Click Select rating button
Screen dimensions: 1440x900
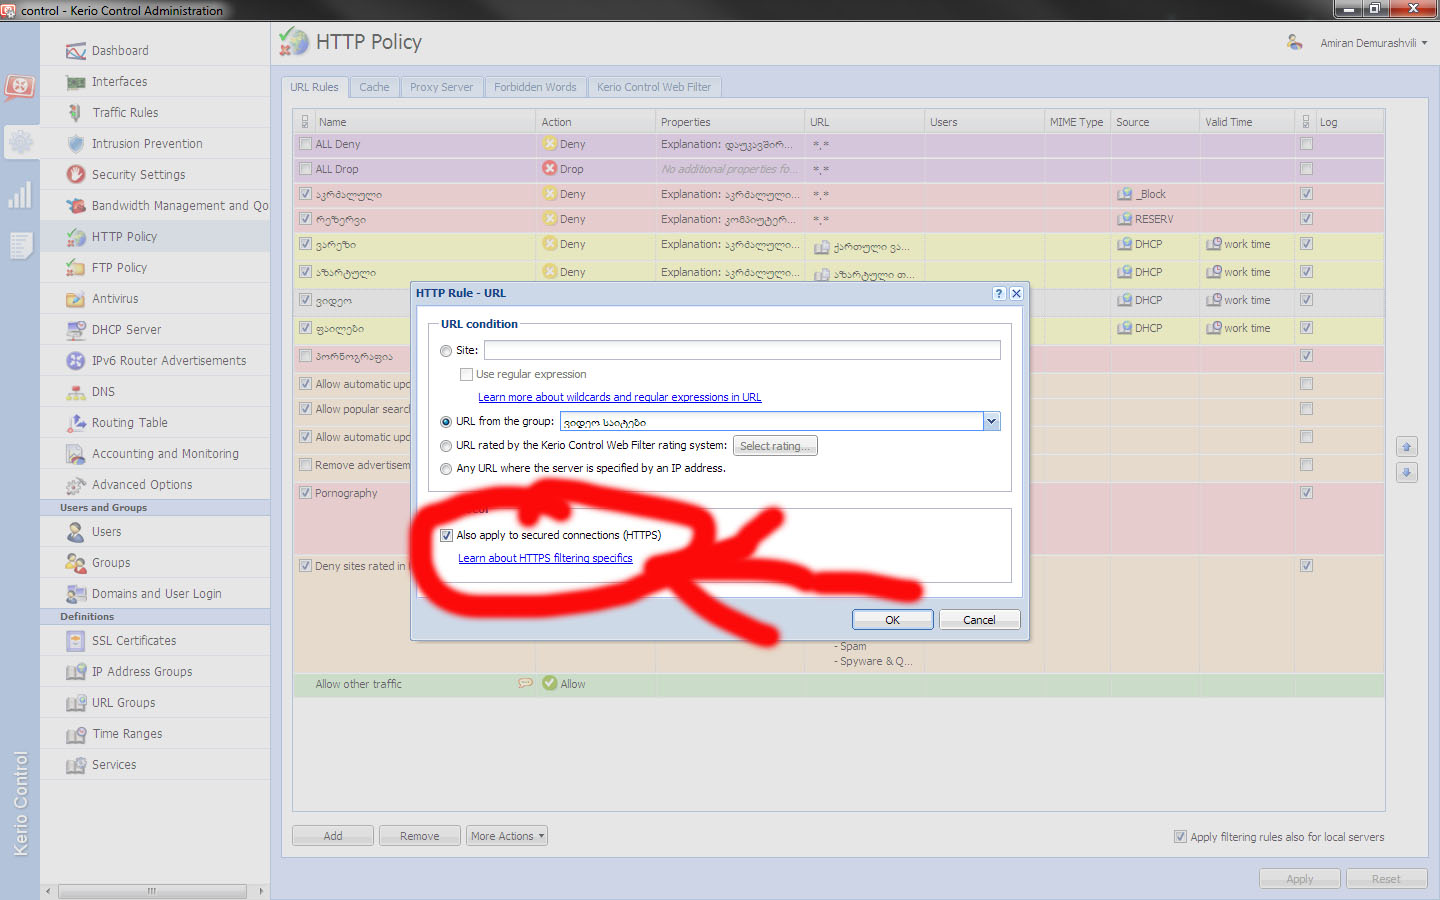tap(775, 446)
